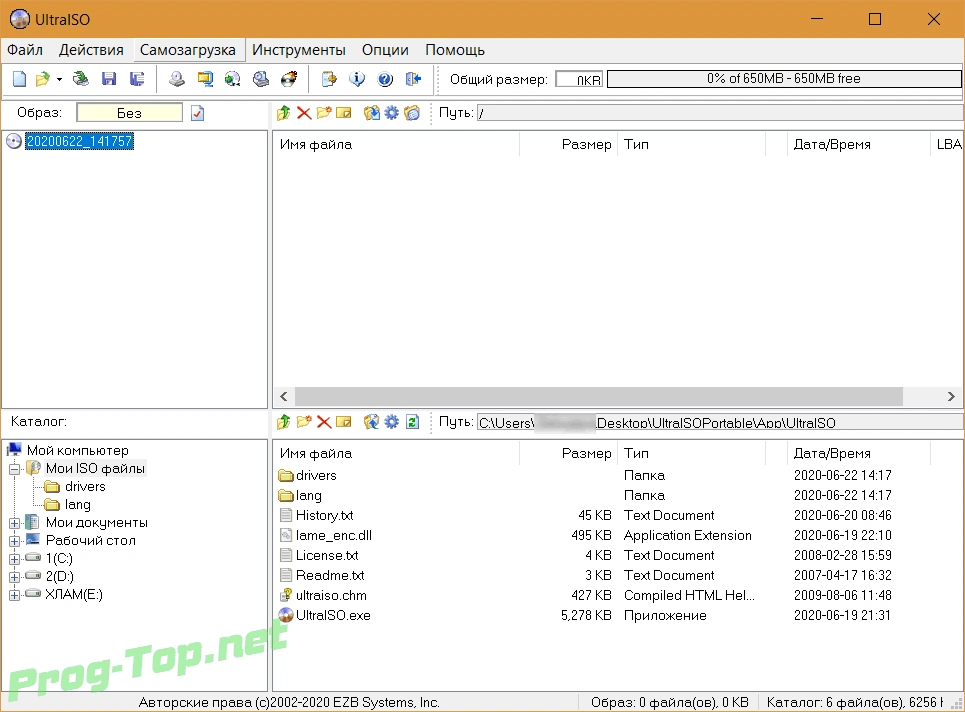Click the image Путь field showing /
Image resolution: width=965 pixels, height=712 pixels.
(x=720, y=113)
